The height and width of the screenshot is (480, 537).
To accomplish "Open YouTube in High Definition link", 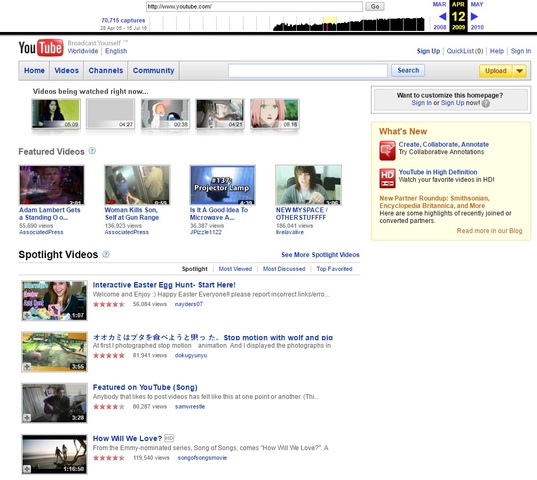I will 438,172.
